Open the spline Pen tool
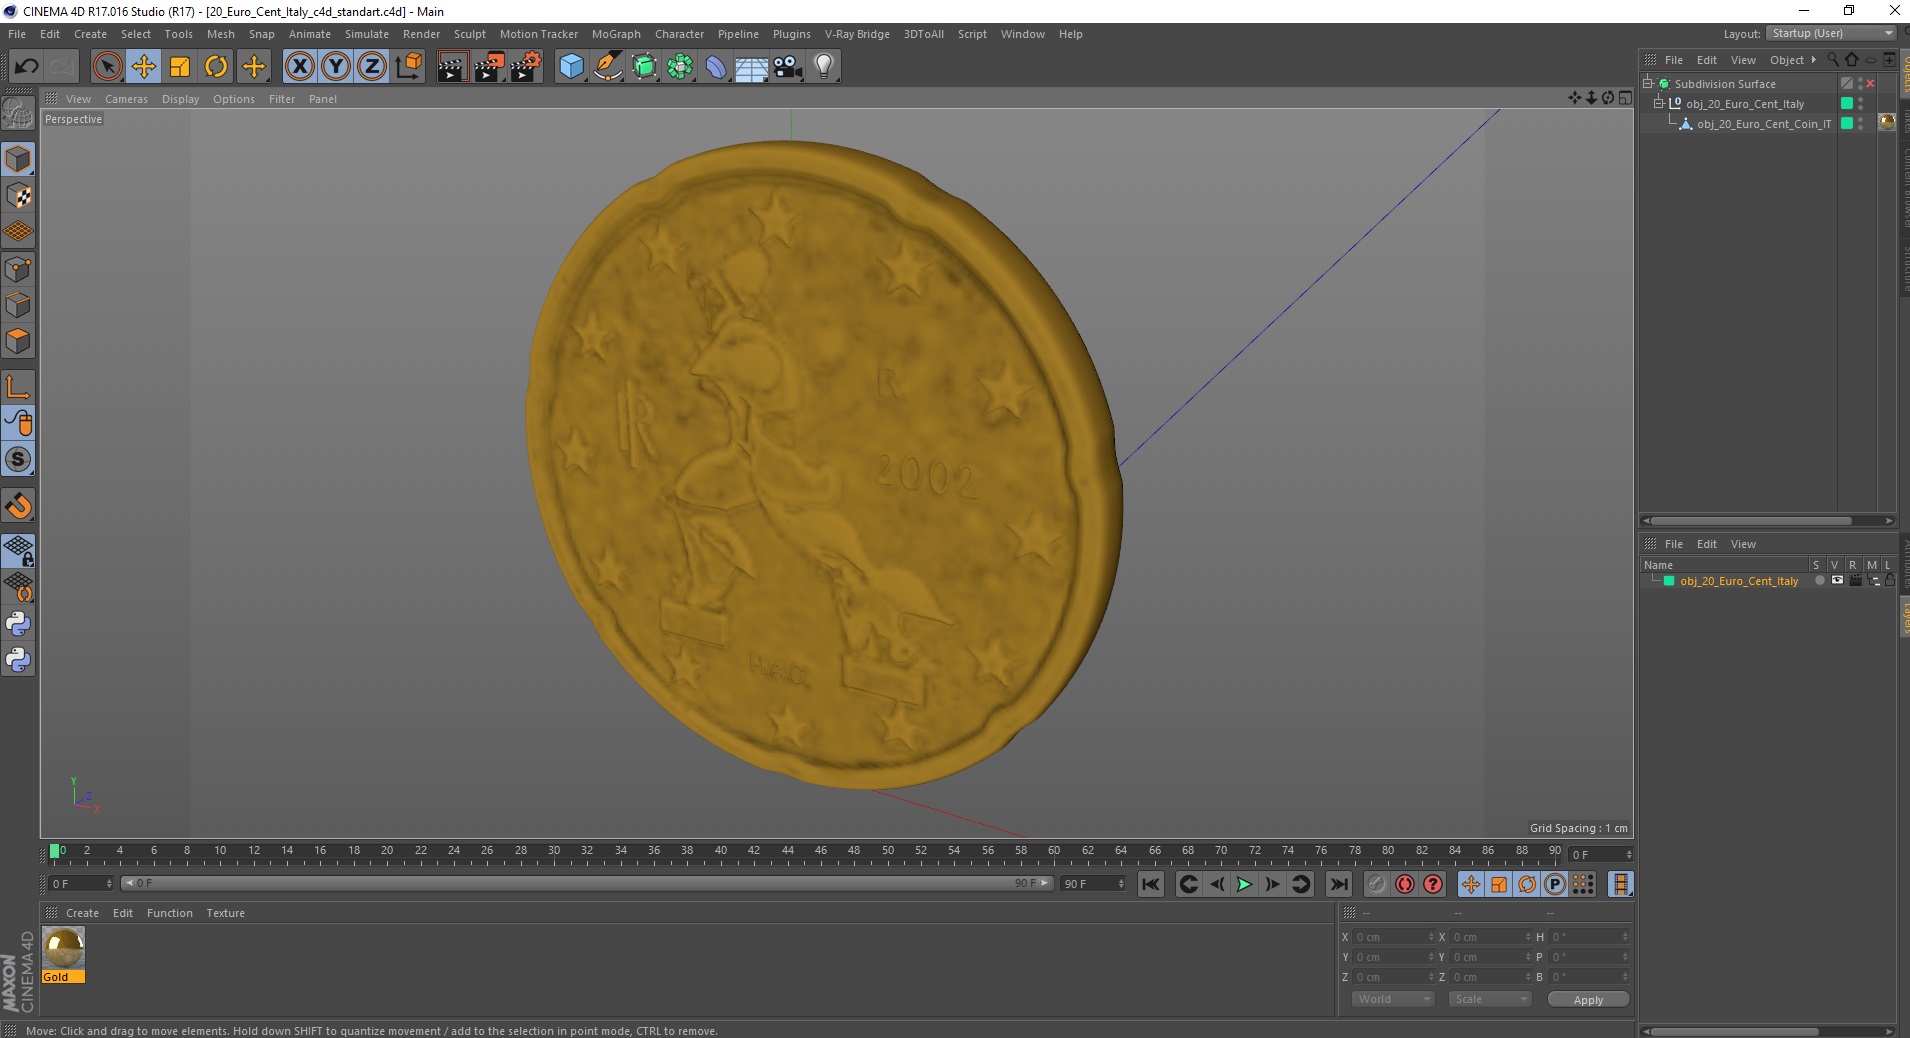Viewport: 1910px width, 1038px height. (x=607, y=67)
